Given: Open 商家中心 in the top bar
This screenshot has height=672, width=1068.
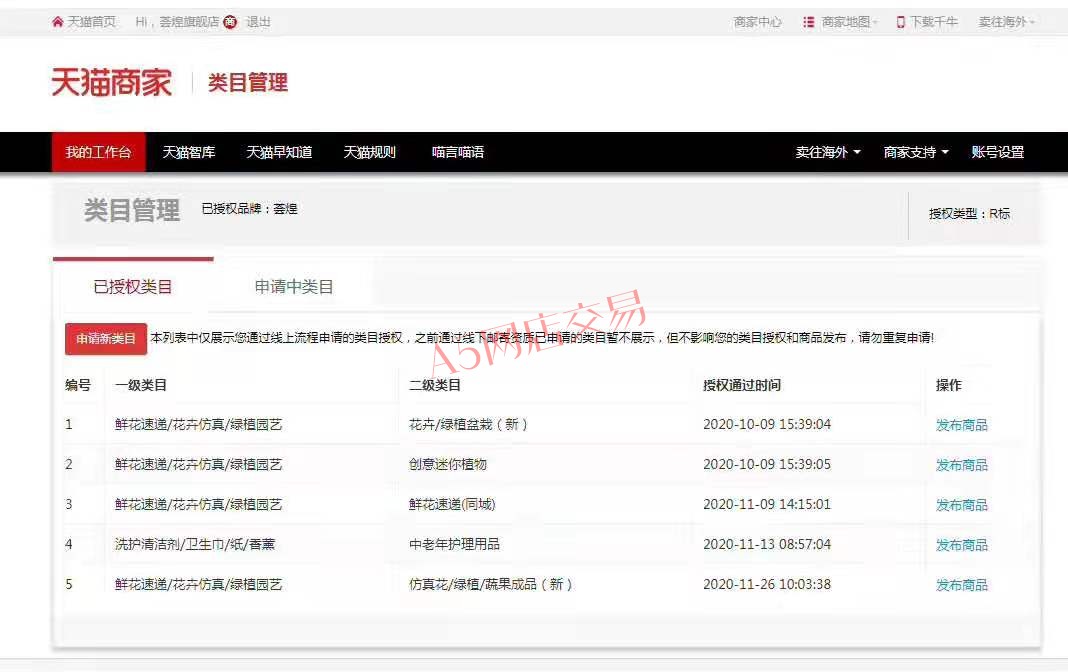Looking at the screenshot, I should pos(757,22).
